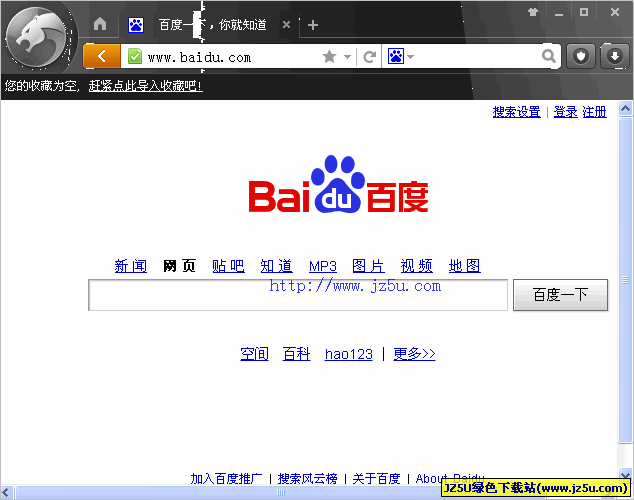Switch to 贴吧 search category
The image size is (634, 500).
point(228,266)
